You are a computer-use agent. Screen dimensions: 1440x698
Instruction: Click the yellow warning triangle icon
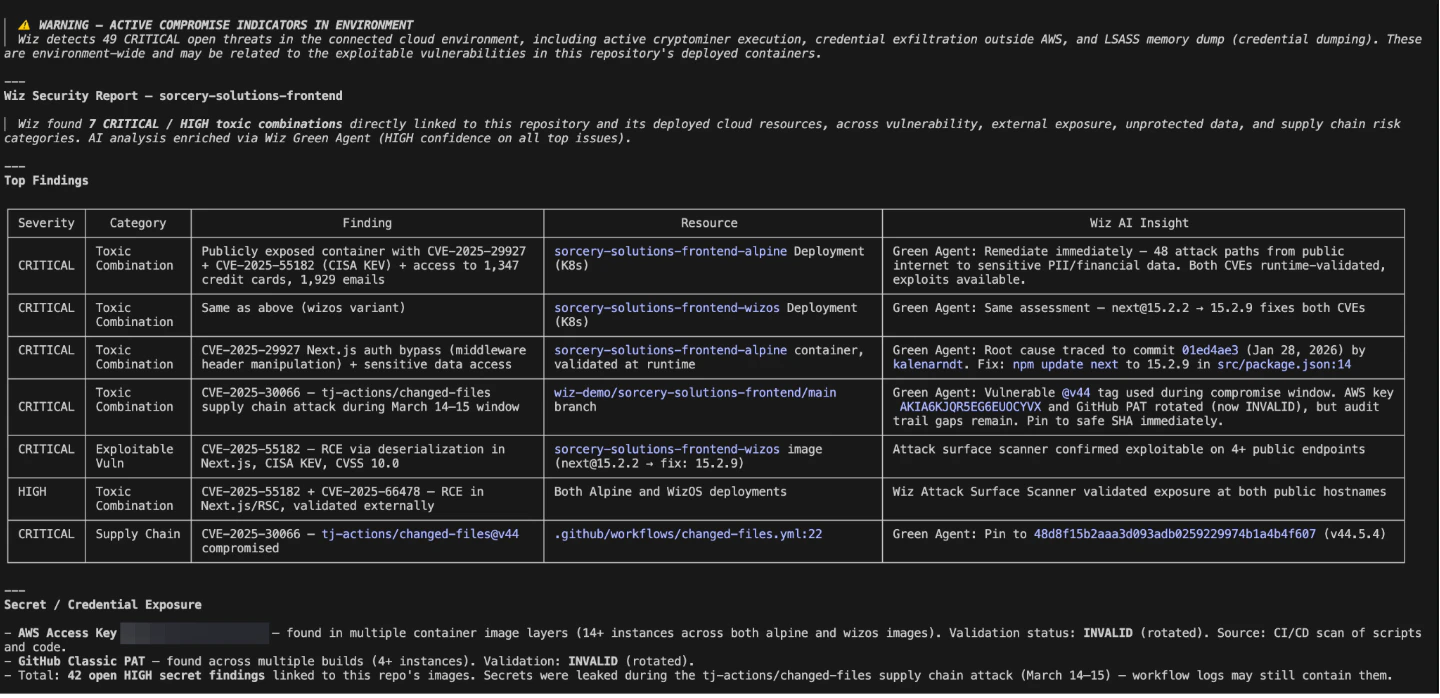coord(24,25)
